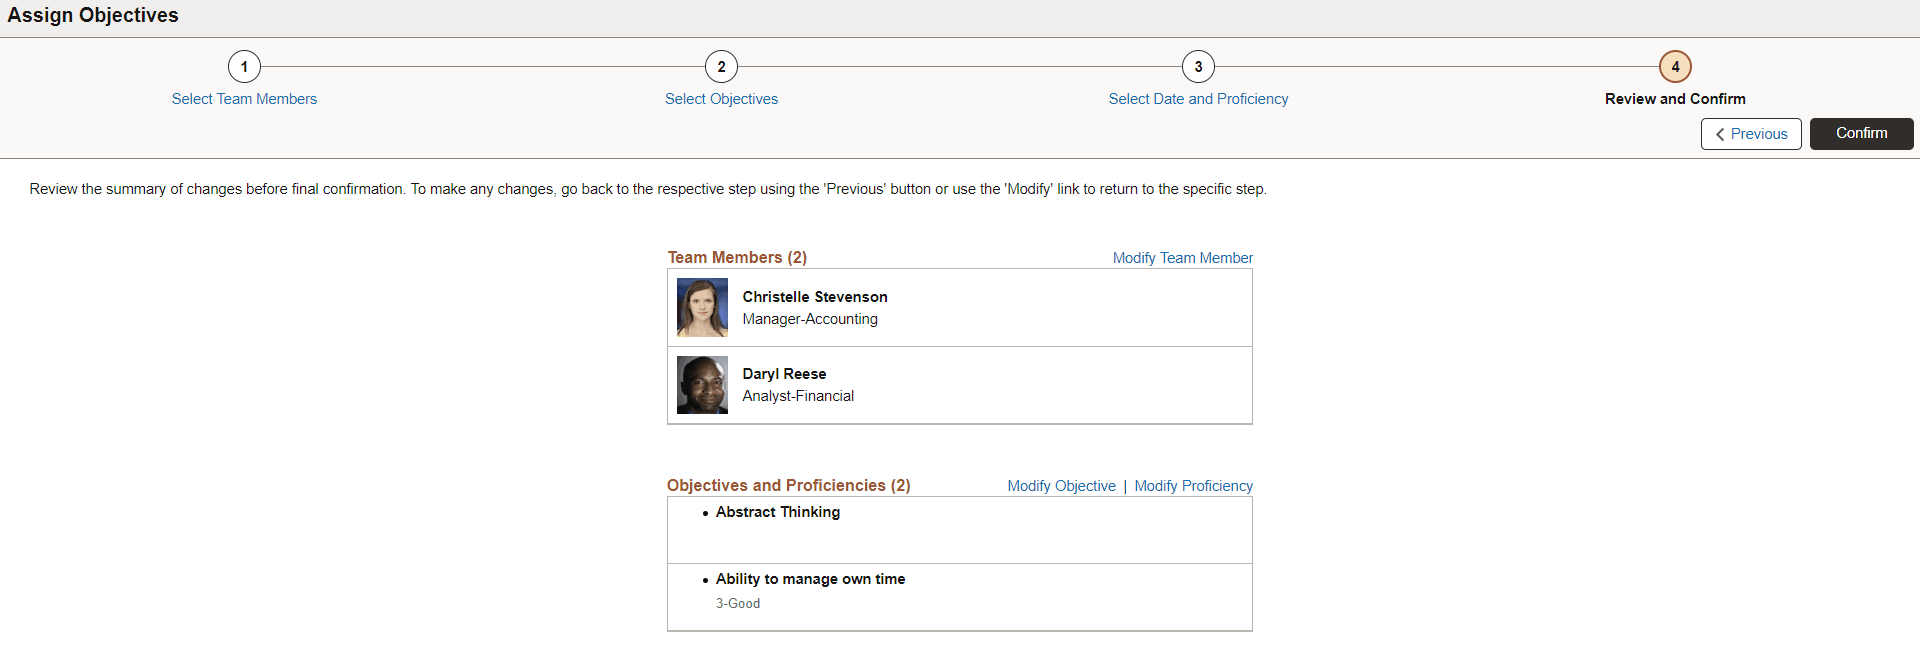1920x649 pixels.
Task: Select the Christelle Stevenson name
Action: coord(815,297)
